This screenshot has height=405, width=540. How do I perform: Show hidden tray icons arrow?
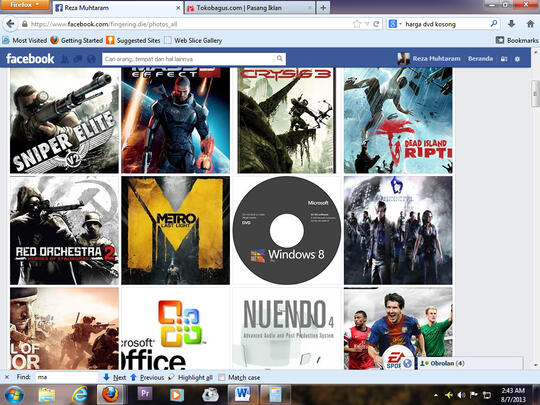click(436, 395)
